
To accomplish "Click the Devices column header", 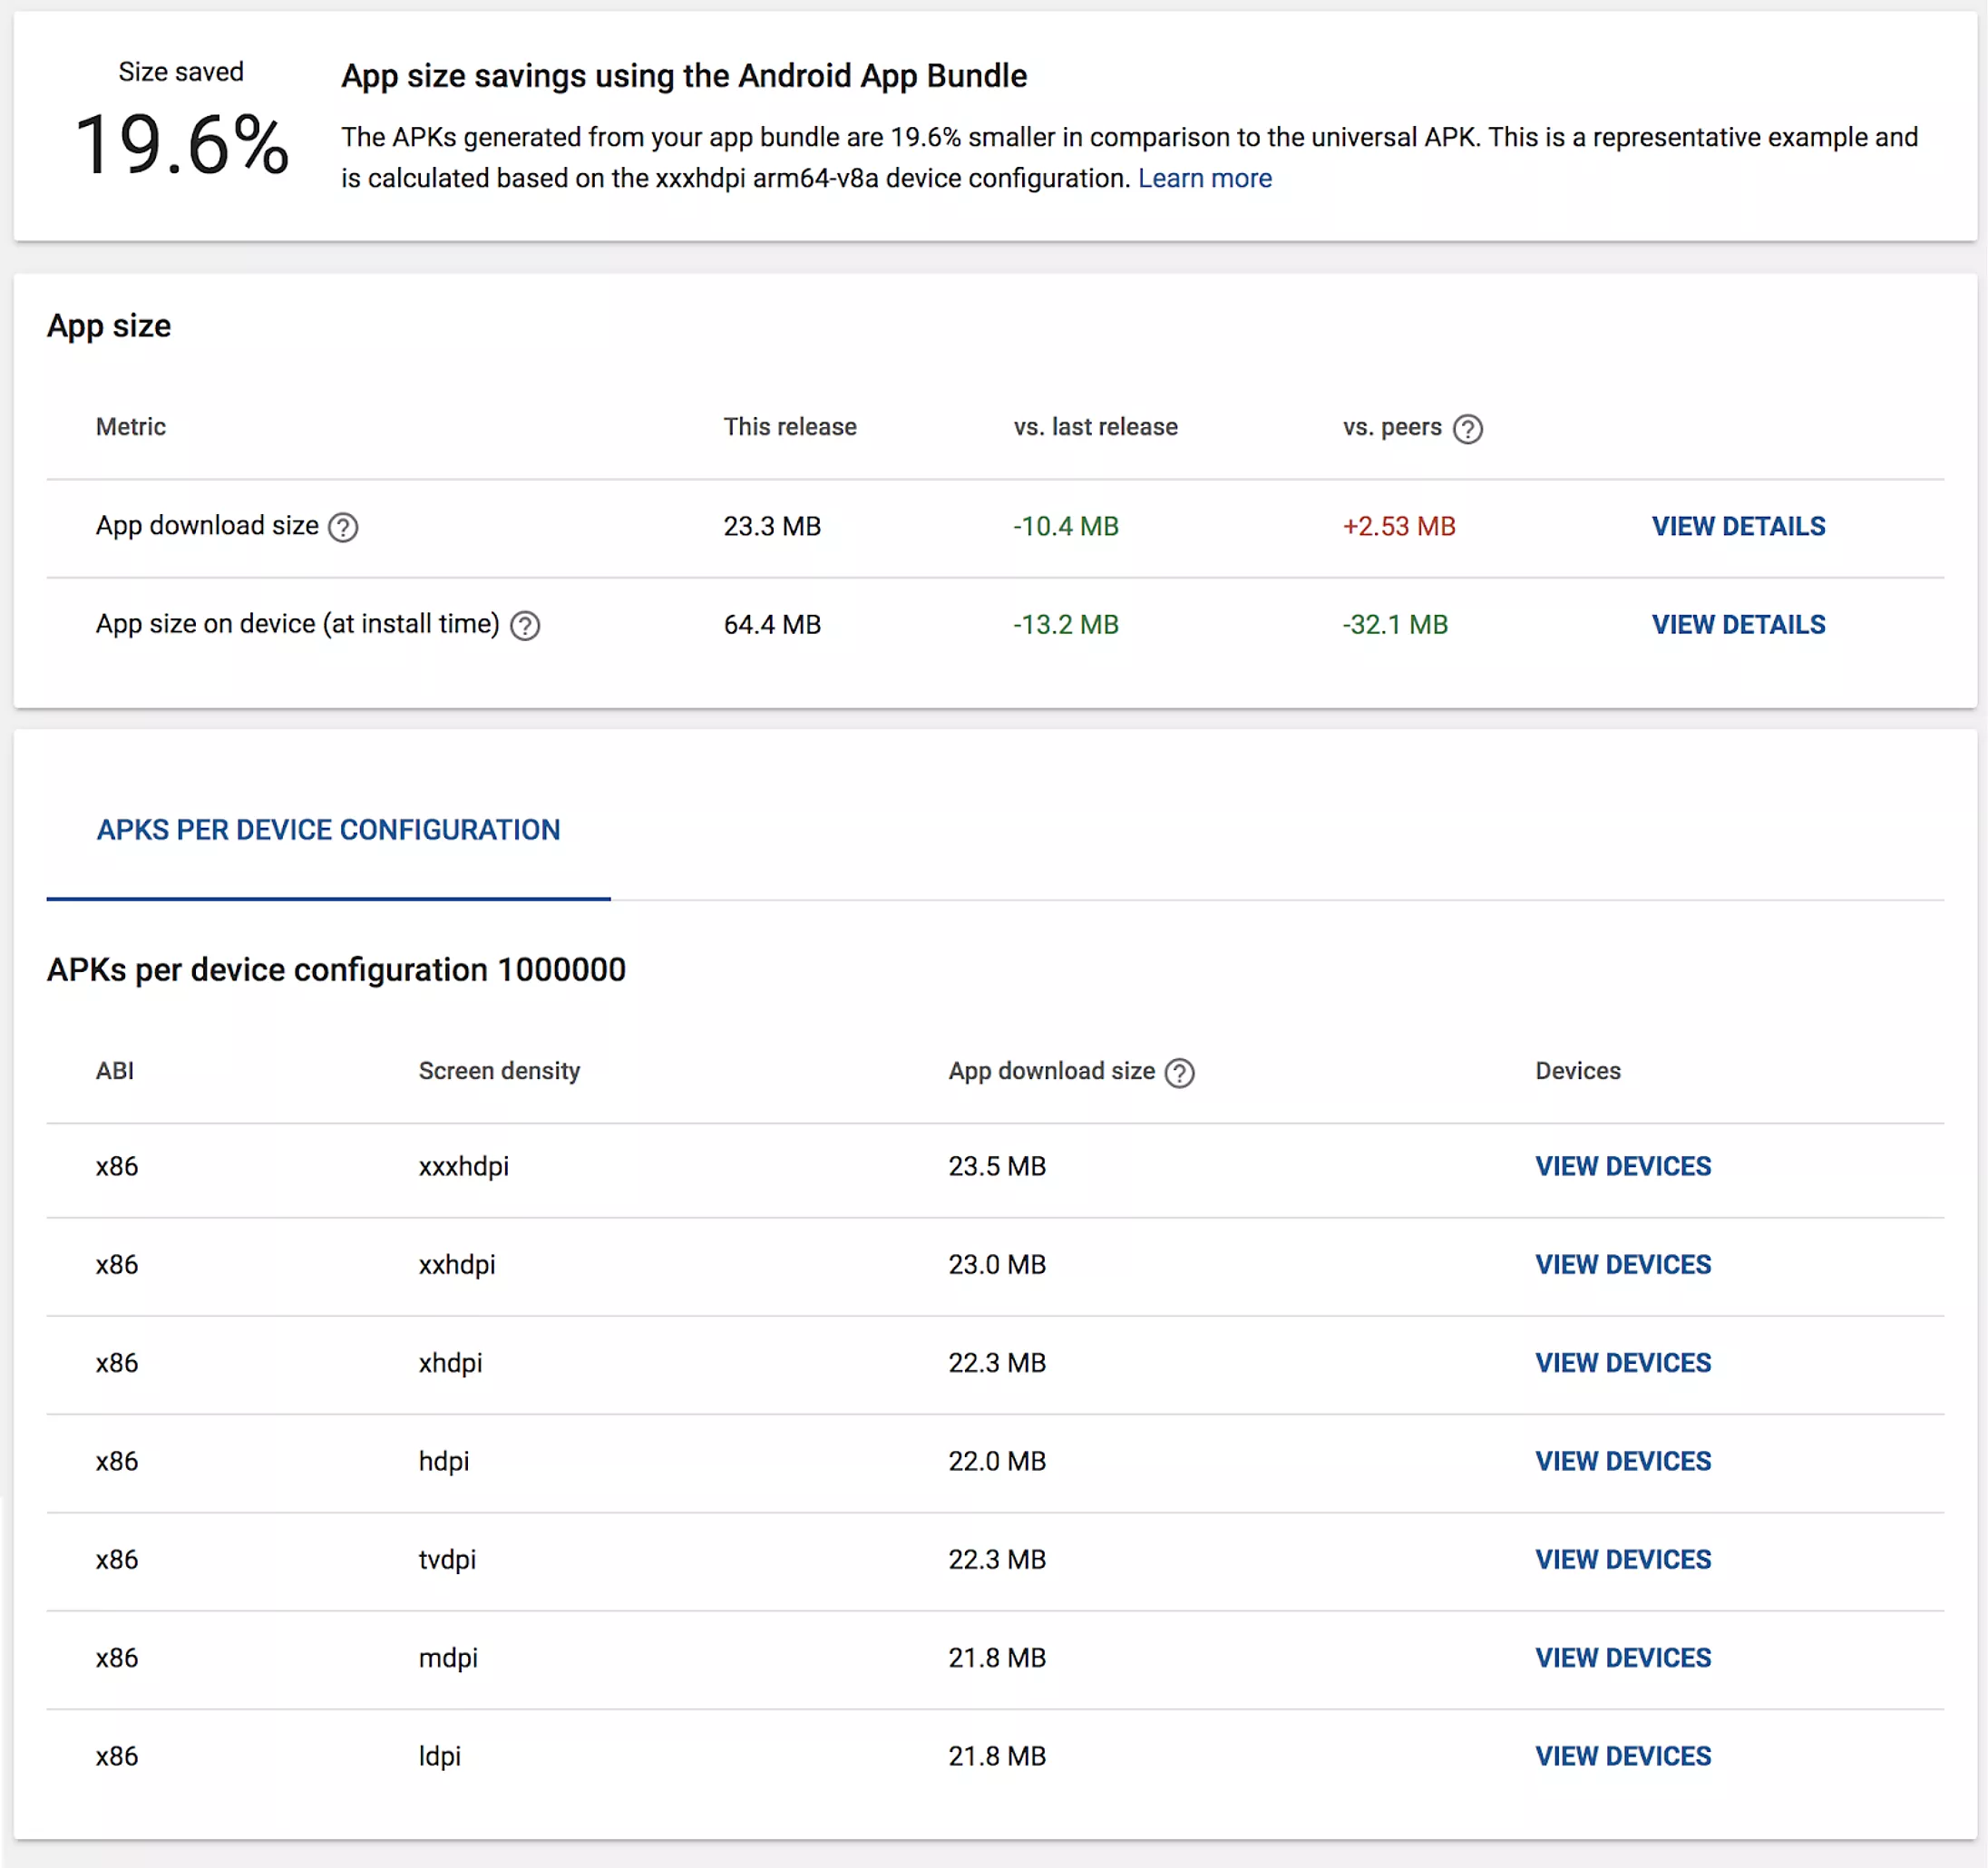I will tap(1577, 1071).
